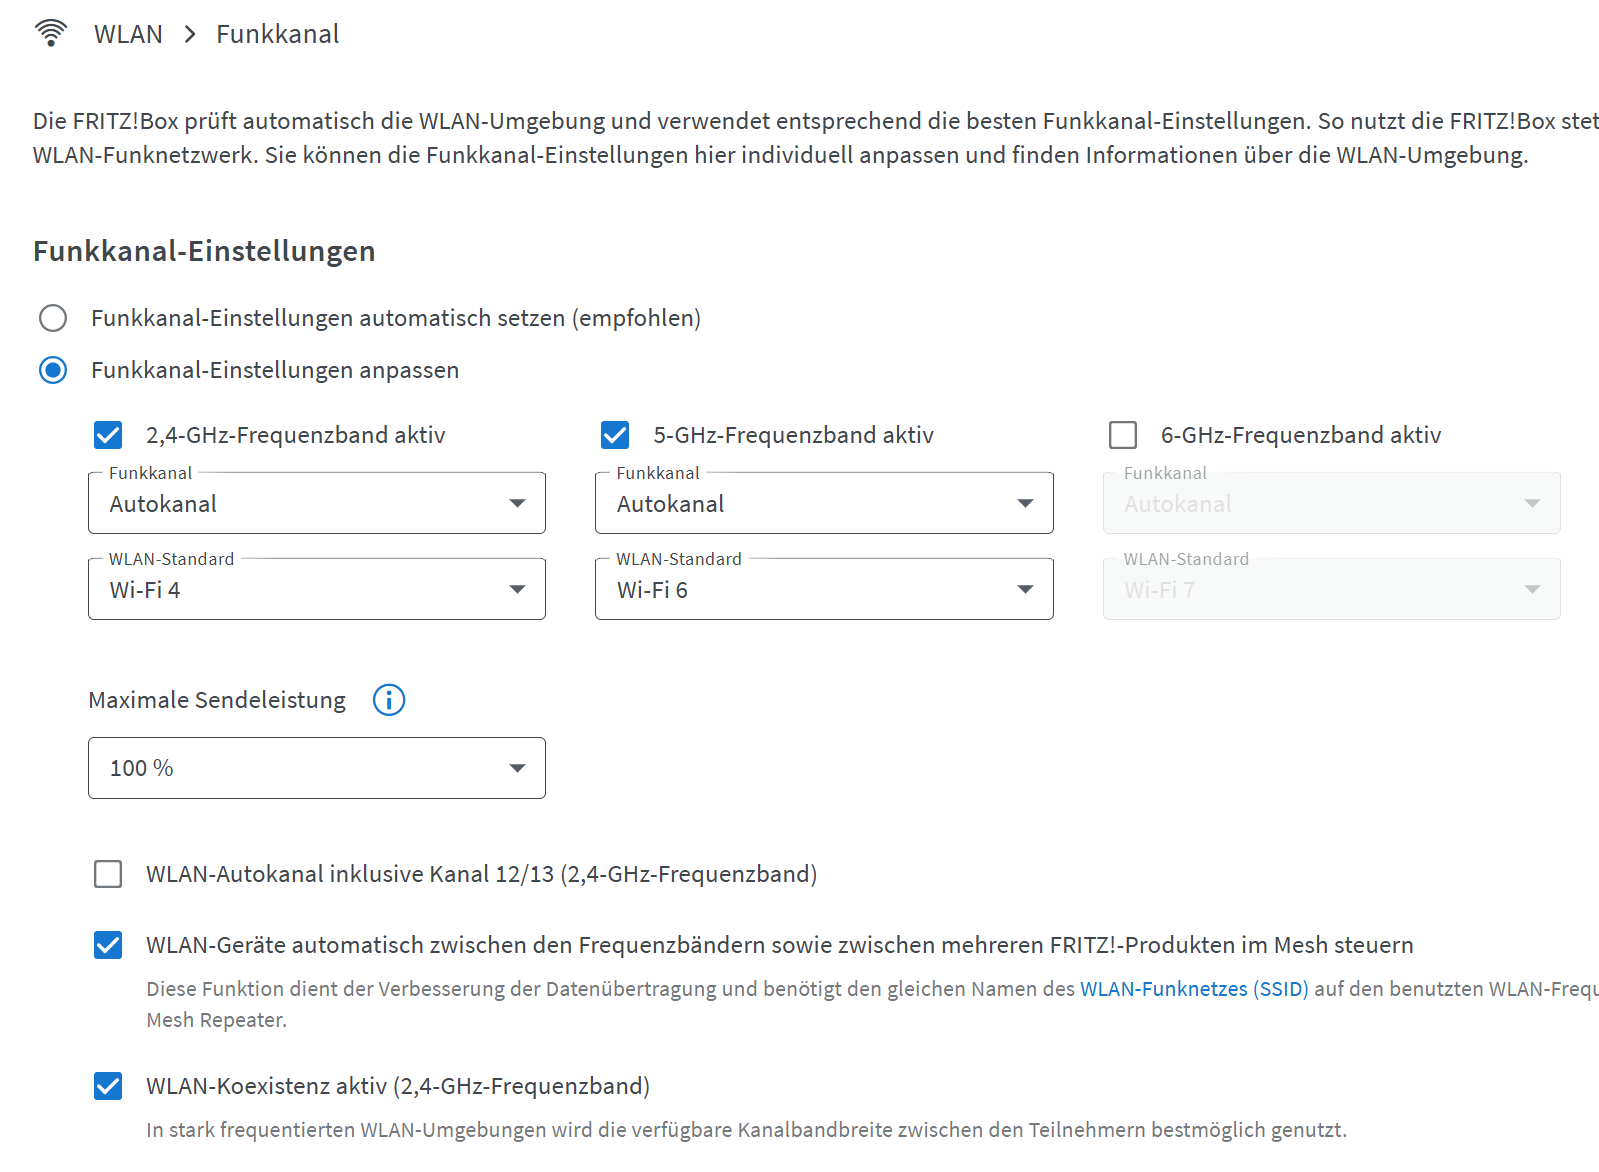The height and width of the screenshot is (1172, 1599).
Task: Click Funkkanal breadcrumb item
Action: [x=277, y=34]
